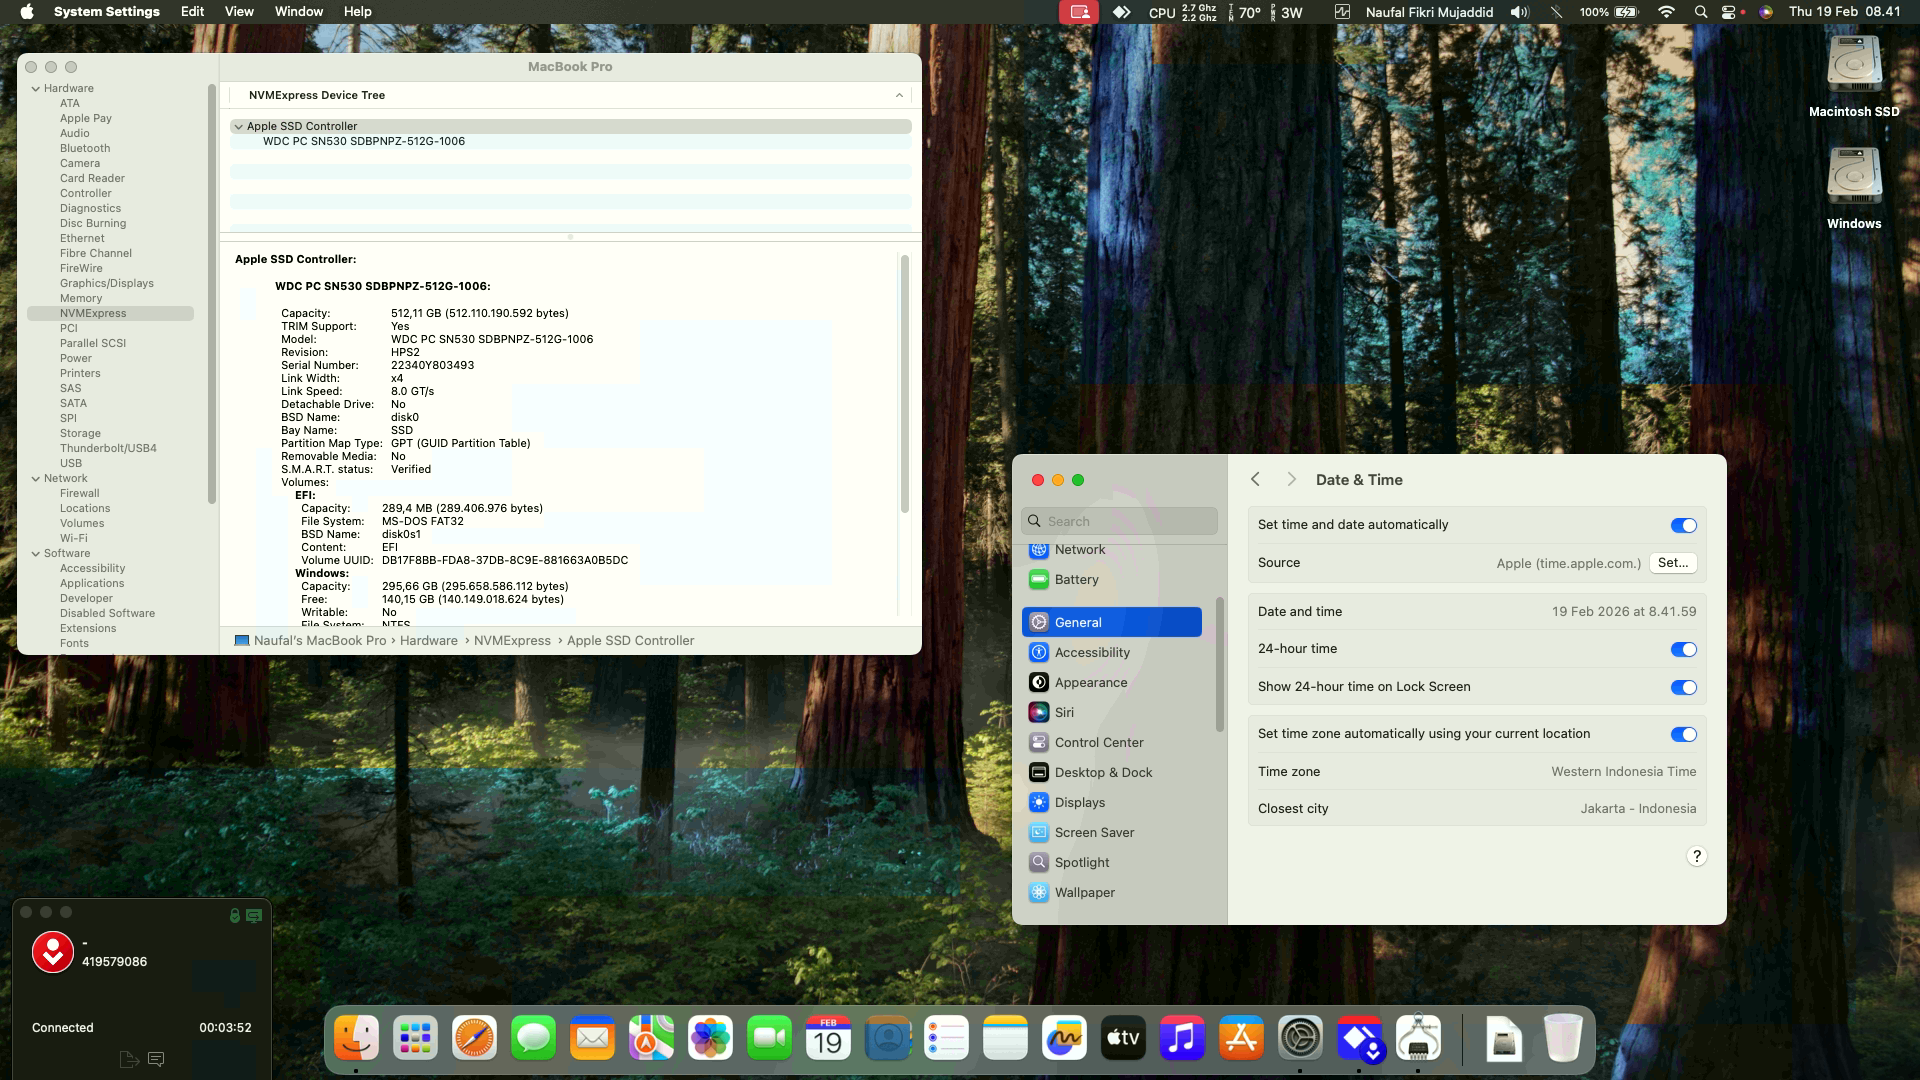Viewport: 1920px width, 1080px height.
Task: Toggle the 24-hour time switch
Action: (x=1683, y=649)
